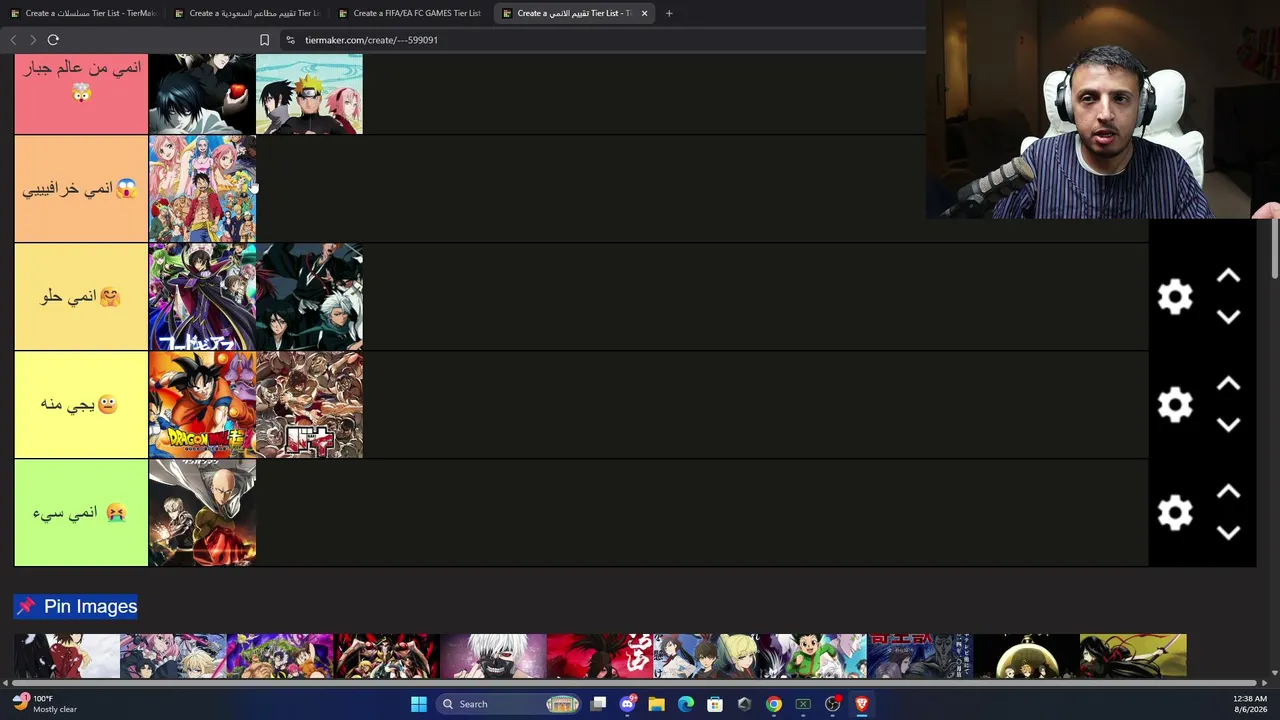Open settings gear for the انمي سيء tier
The width and height of the screenshot is (1280, 720).
click(1175, 513)
